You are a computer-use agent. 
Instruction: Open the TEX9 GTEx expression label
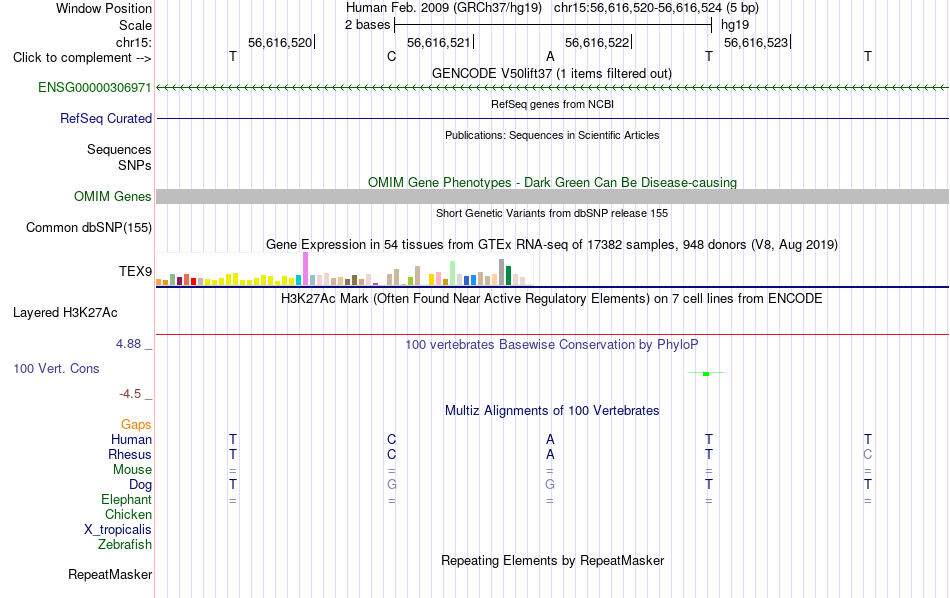pos(135,271)
